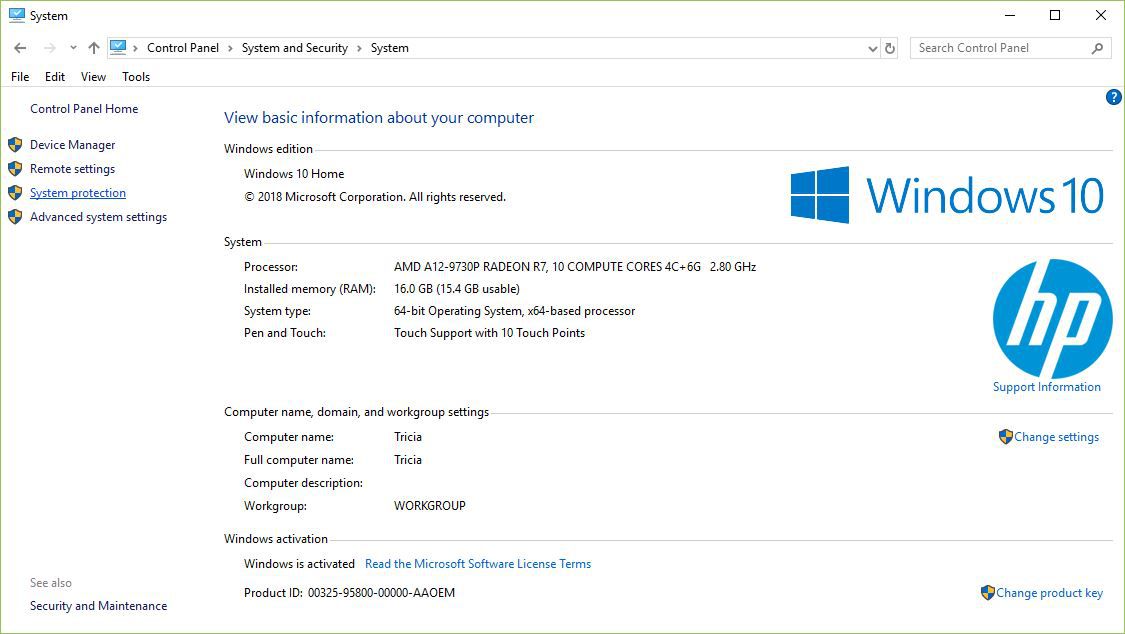Expand the address bar history dropdown
1125x634 pixels.
point(872,48)
